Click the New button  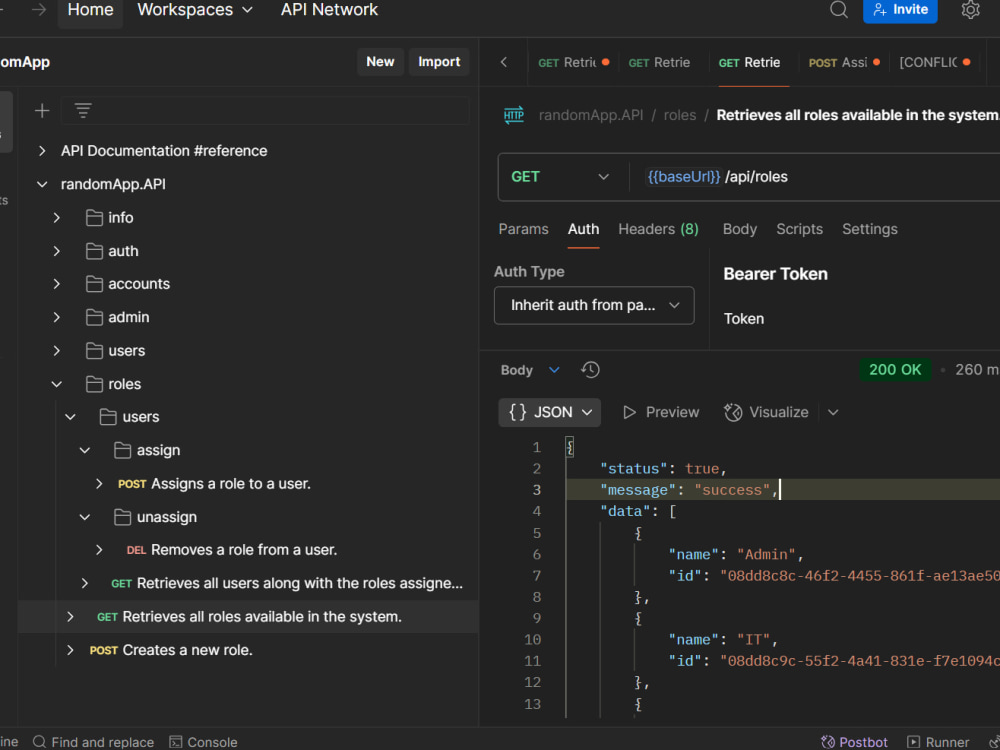(x=380, y=62)
